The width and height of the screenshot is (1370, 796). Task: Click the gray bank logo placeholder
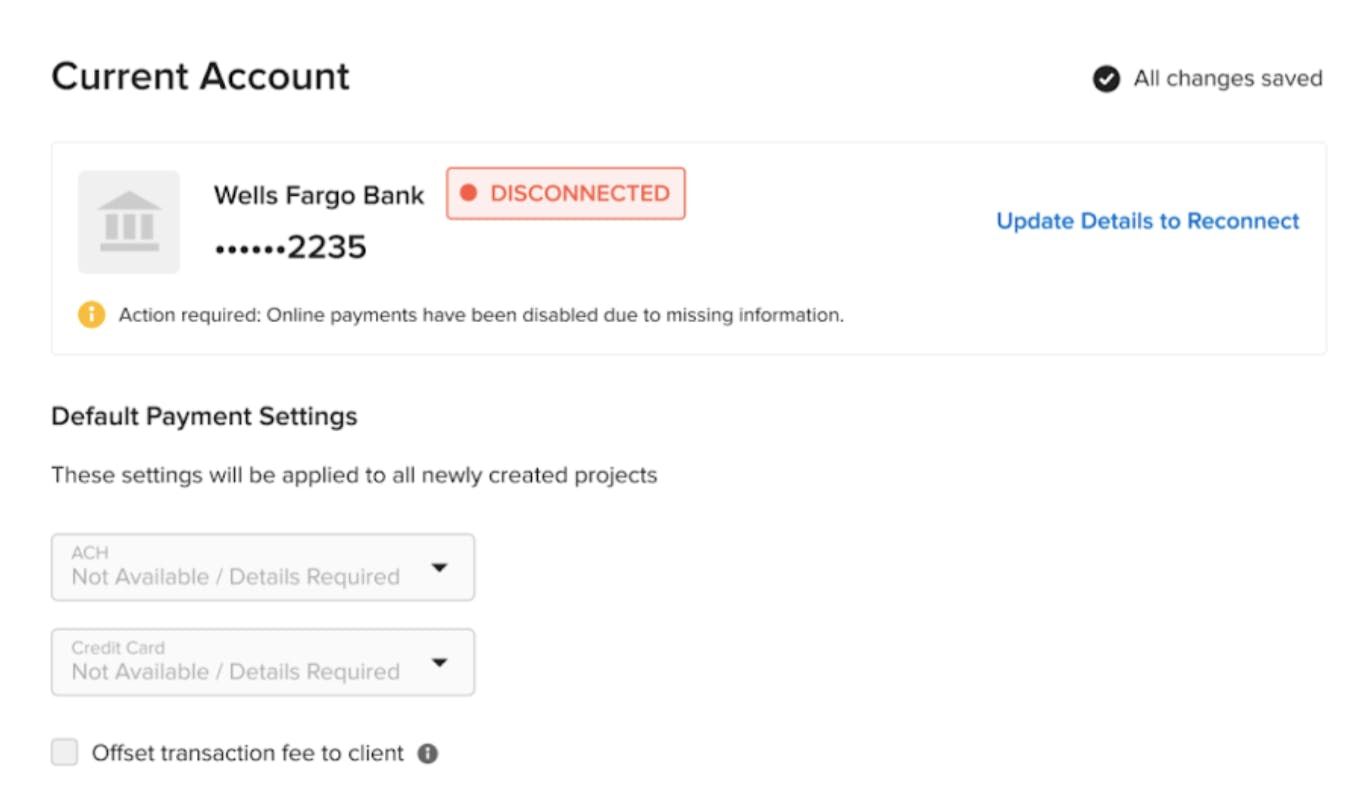pyautogui.click(x=128, y=220)
